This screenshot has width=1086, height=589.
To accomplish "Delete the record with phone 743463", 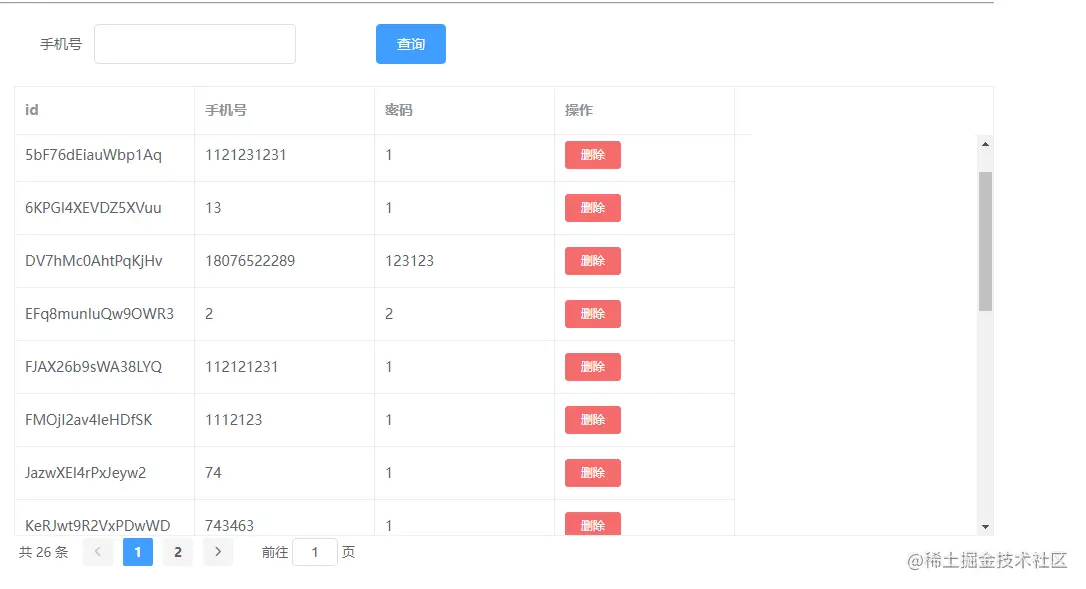I will 592,524.
